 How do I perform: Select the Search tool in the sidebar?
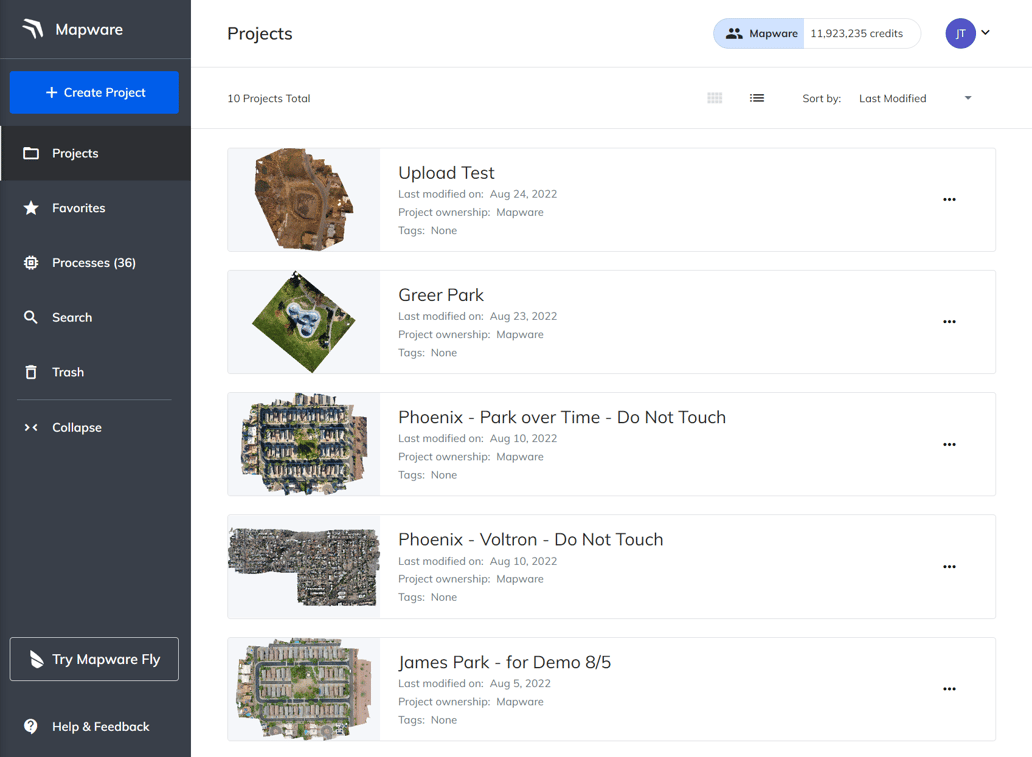click(x=70, y=317)
